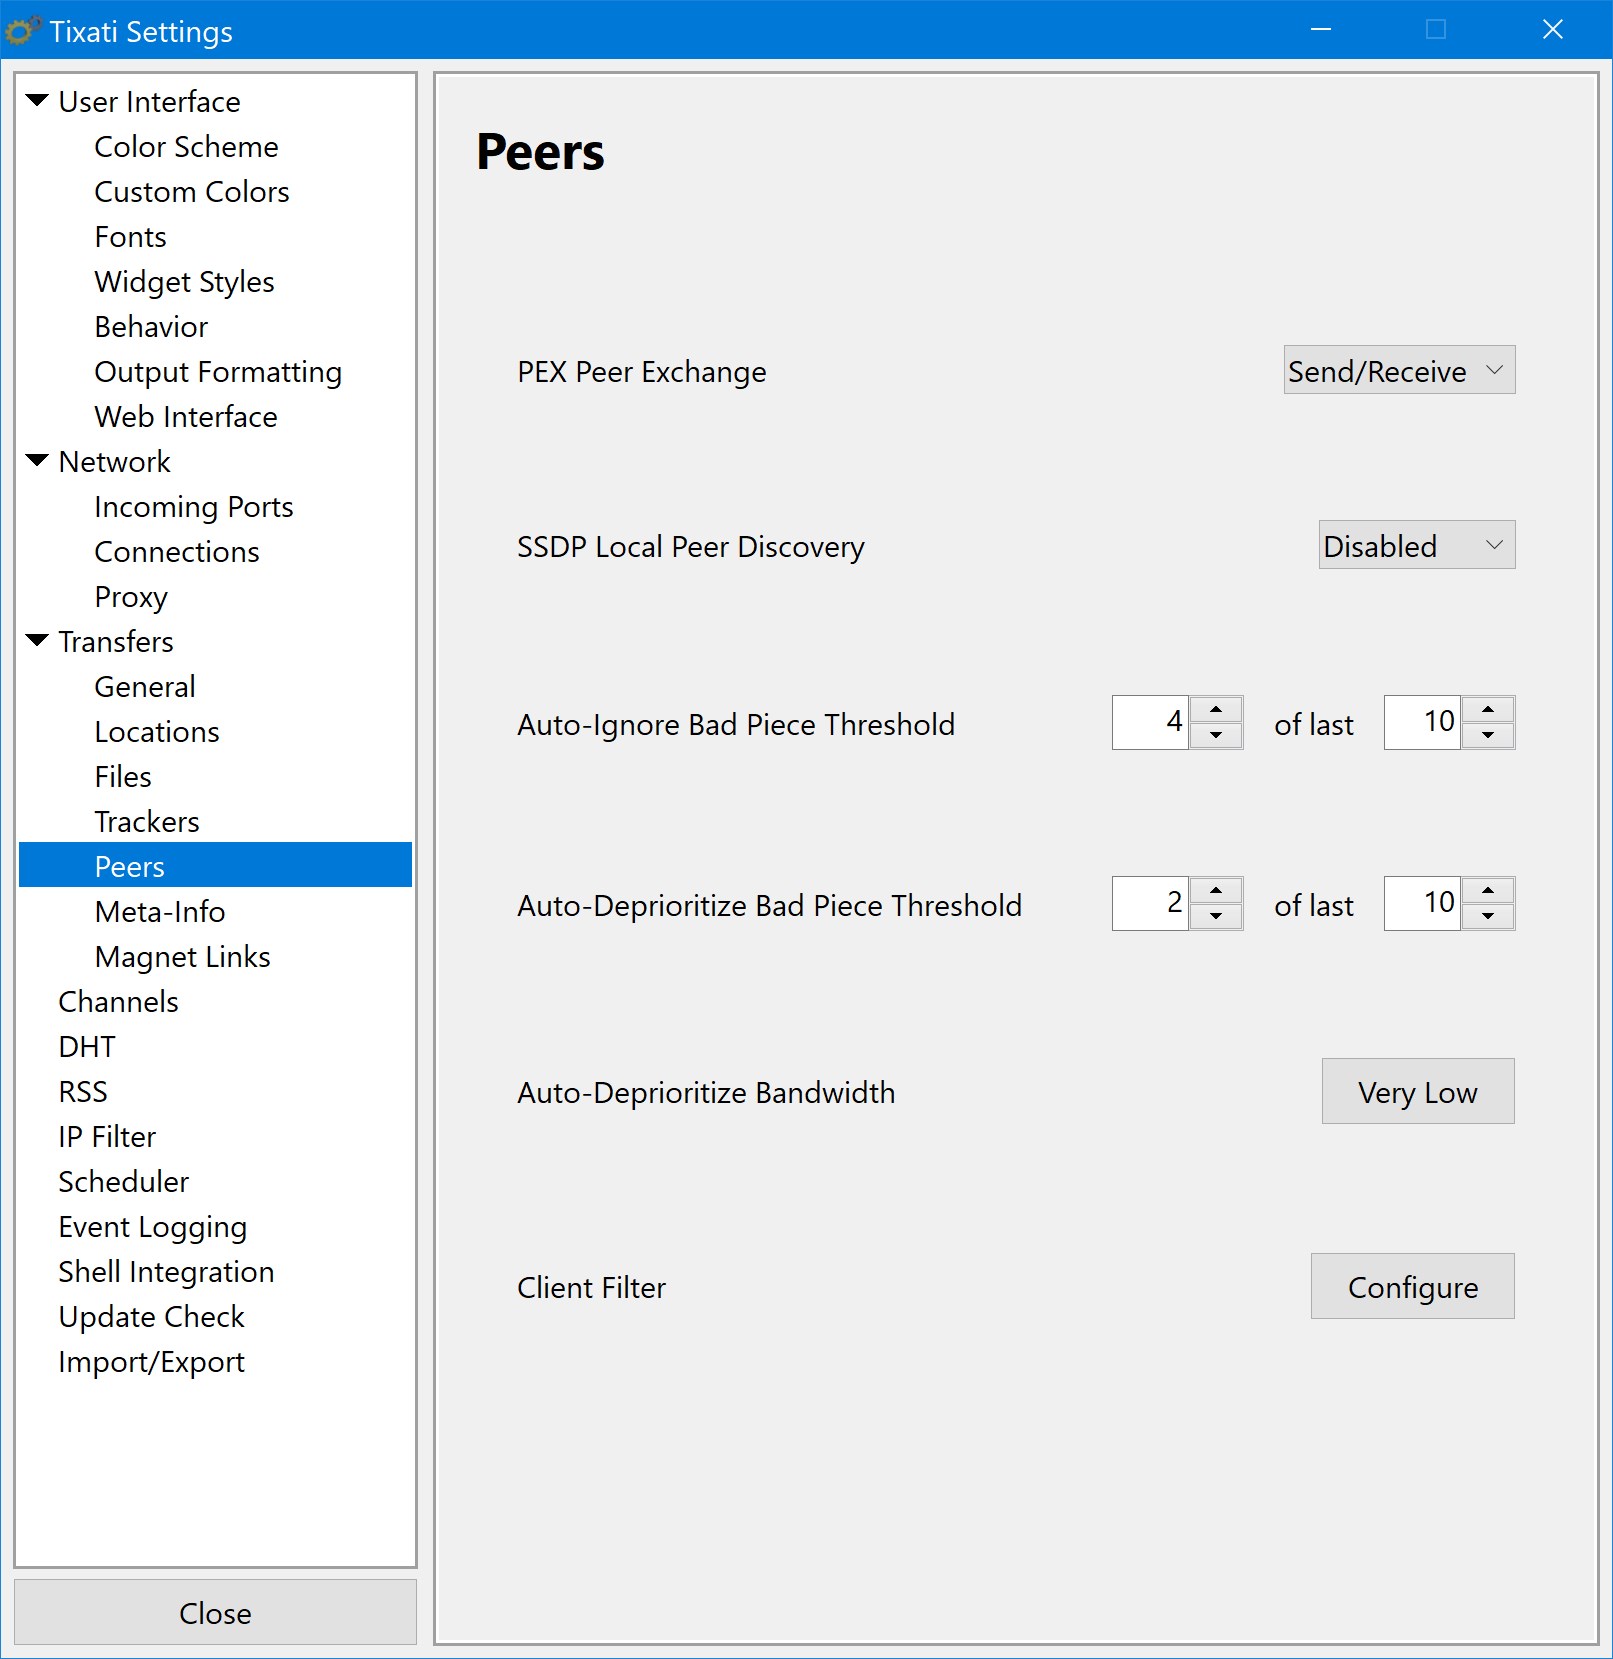Decrease Auto-Ignore 'of last' count

(1488, 735)
